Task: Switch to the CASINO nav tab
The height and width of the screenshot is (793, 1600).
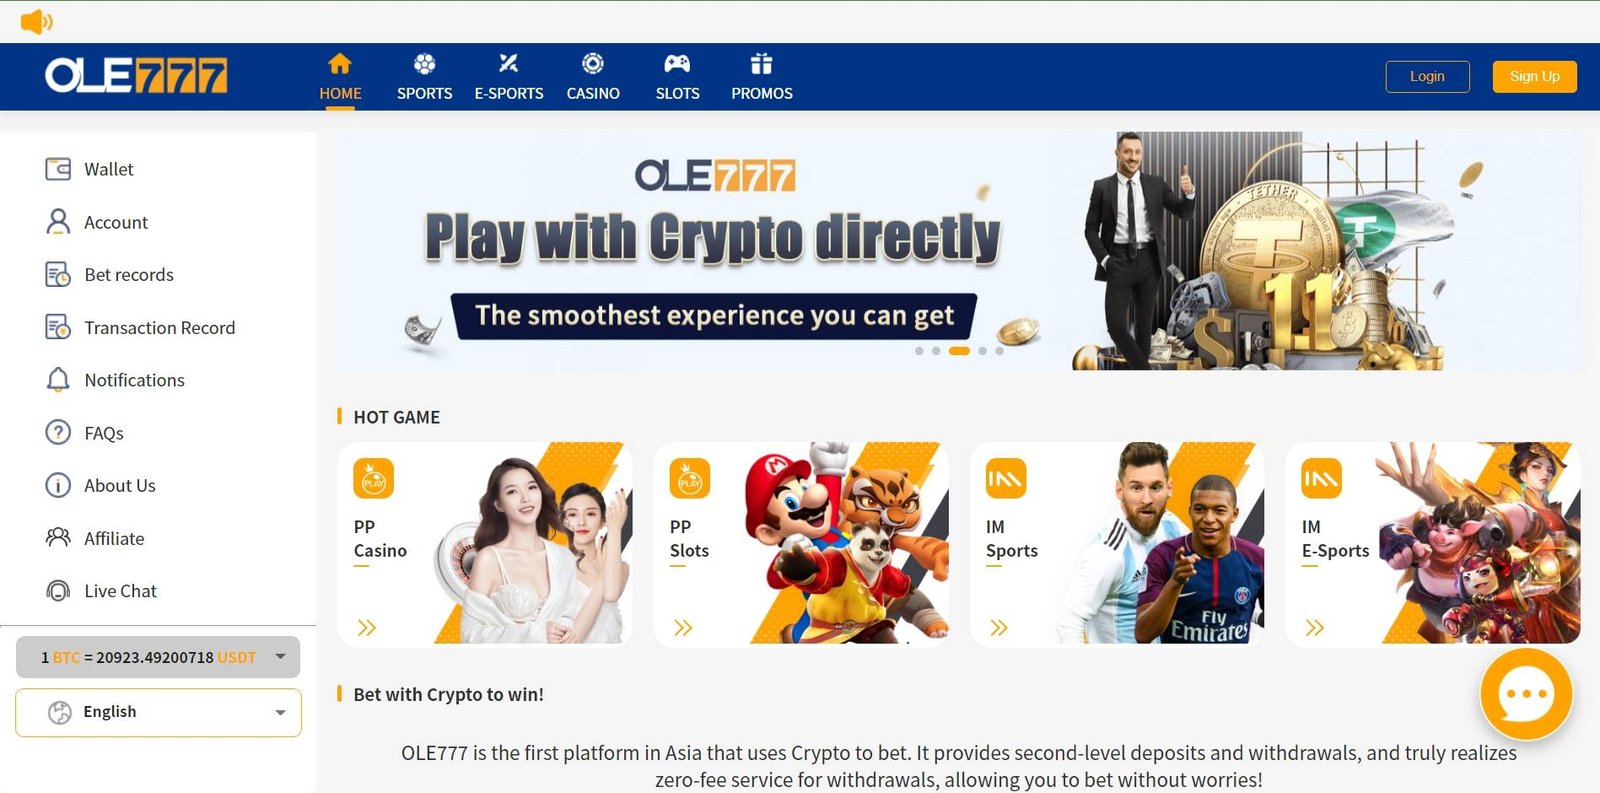Action: [x=593, y=77]
